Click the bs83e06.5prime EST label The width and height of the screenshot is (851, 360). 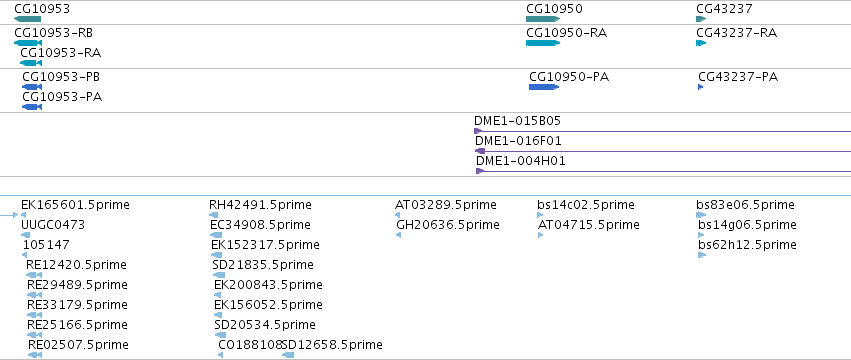(x=745, y=205)
